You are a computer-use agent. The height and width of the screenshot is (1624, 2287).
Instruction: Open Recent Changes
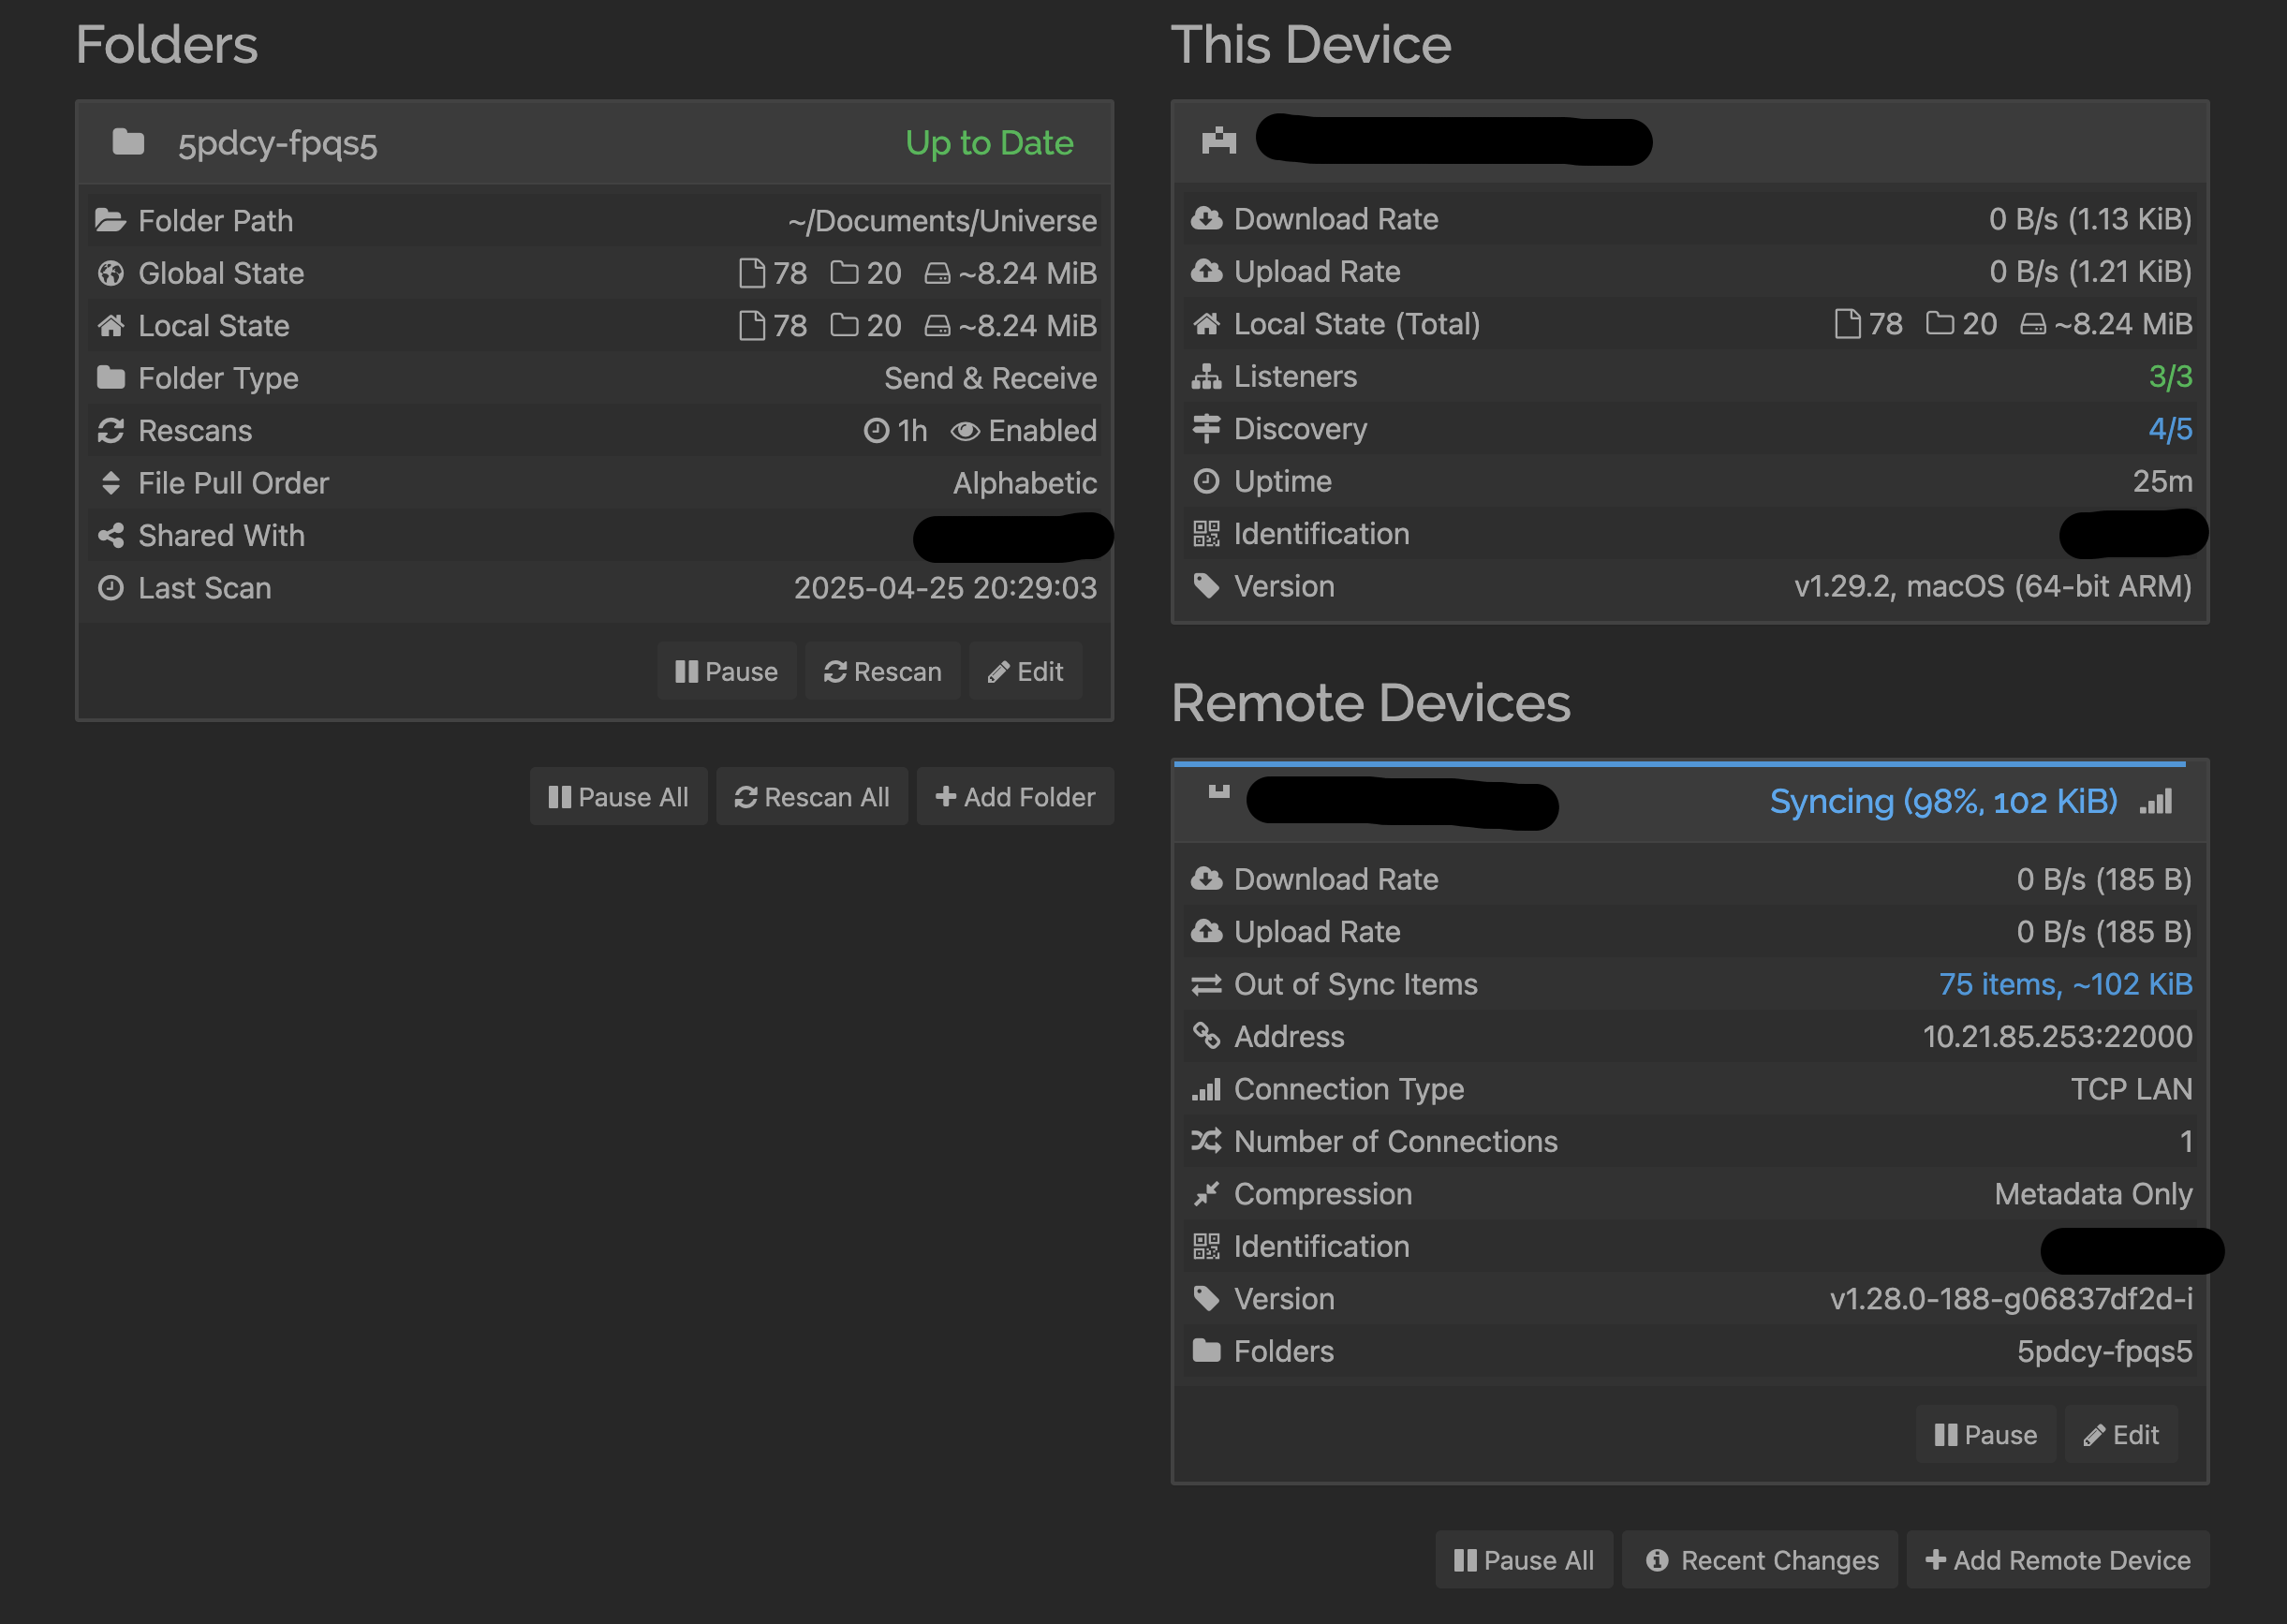click(1760, 1560)
